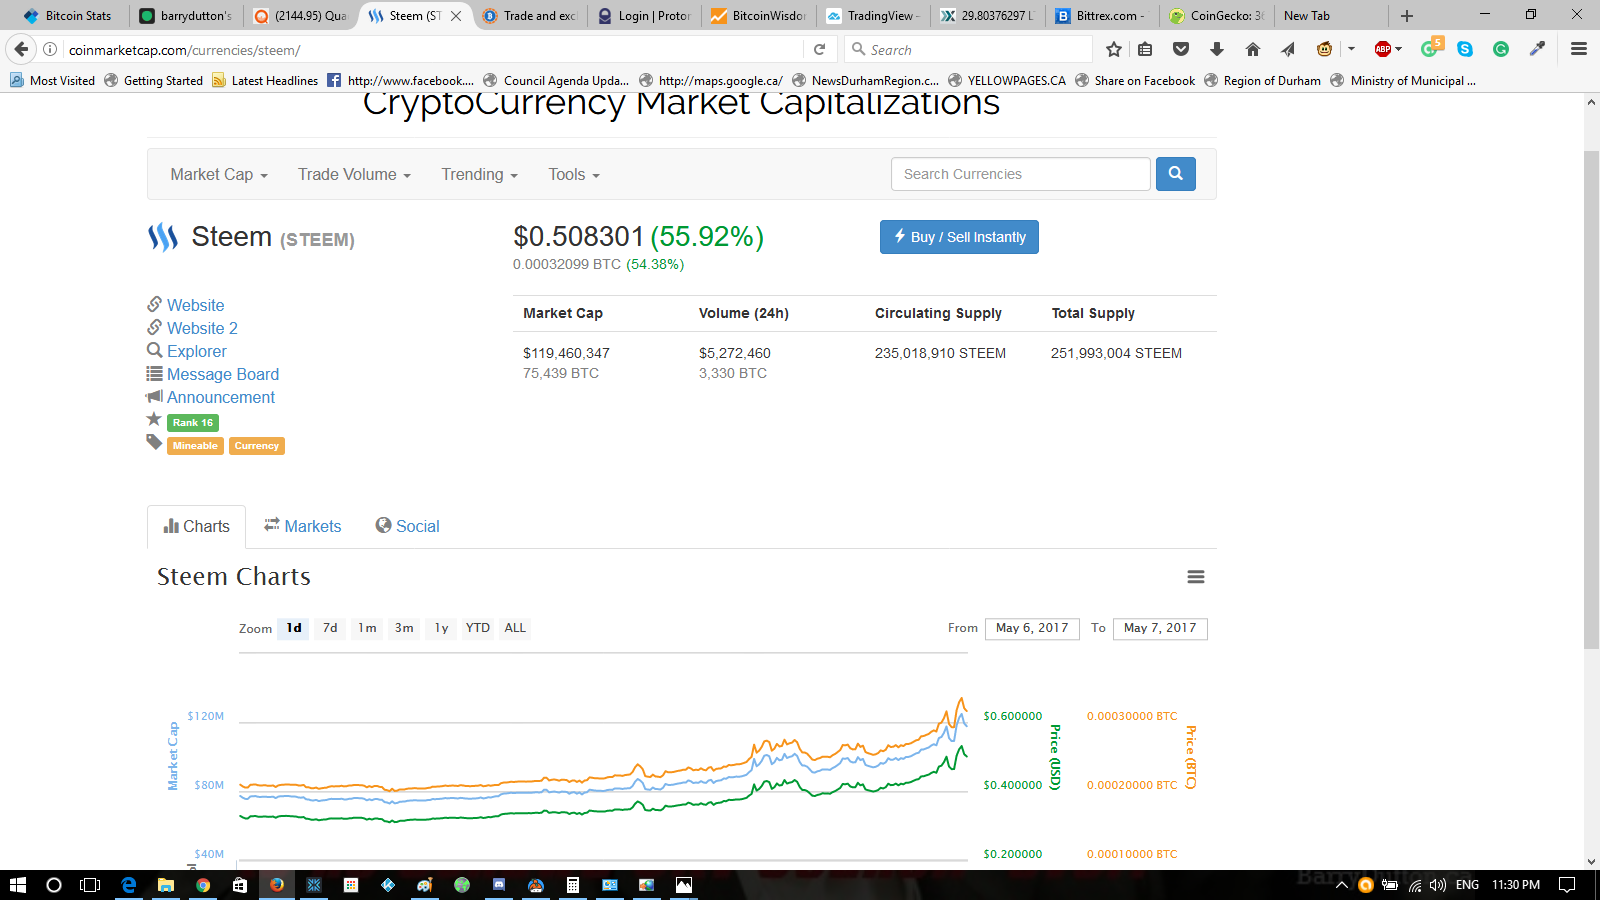Go back to the previous page
1600x900 pixels.
[x=21, y=49]
